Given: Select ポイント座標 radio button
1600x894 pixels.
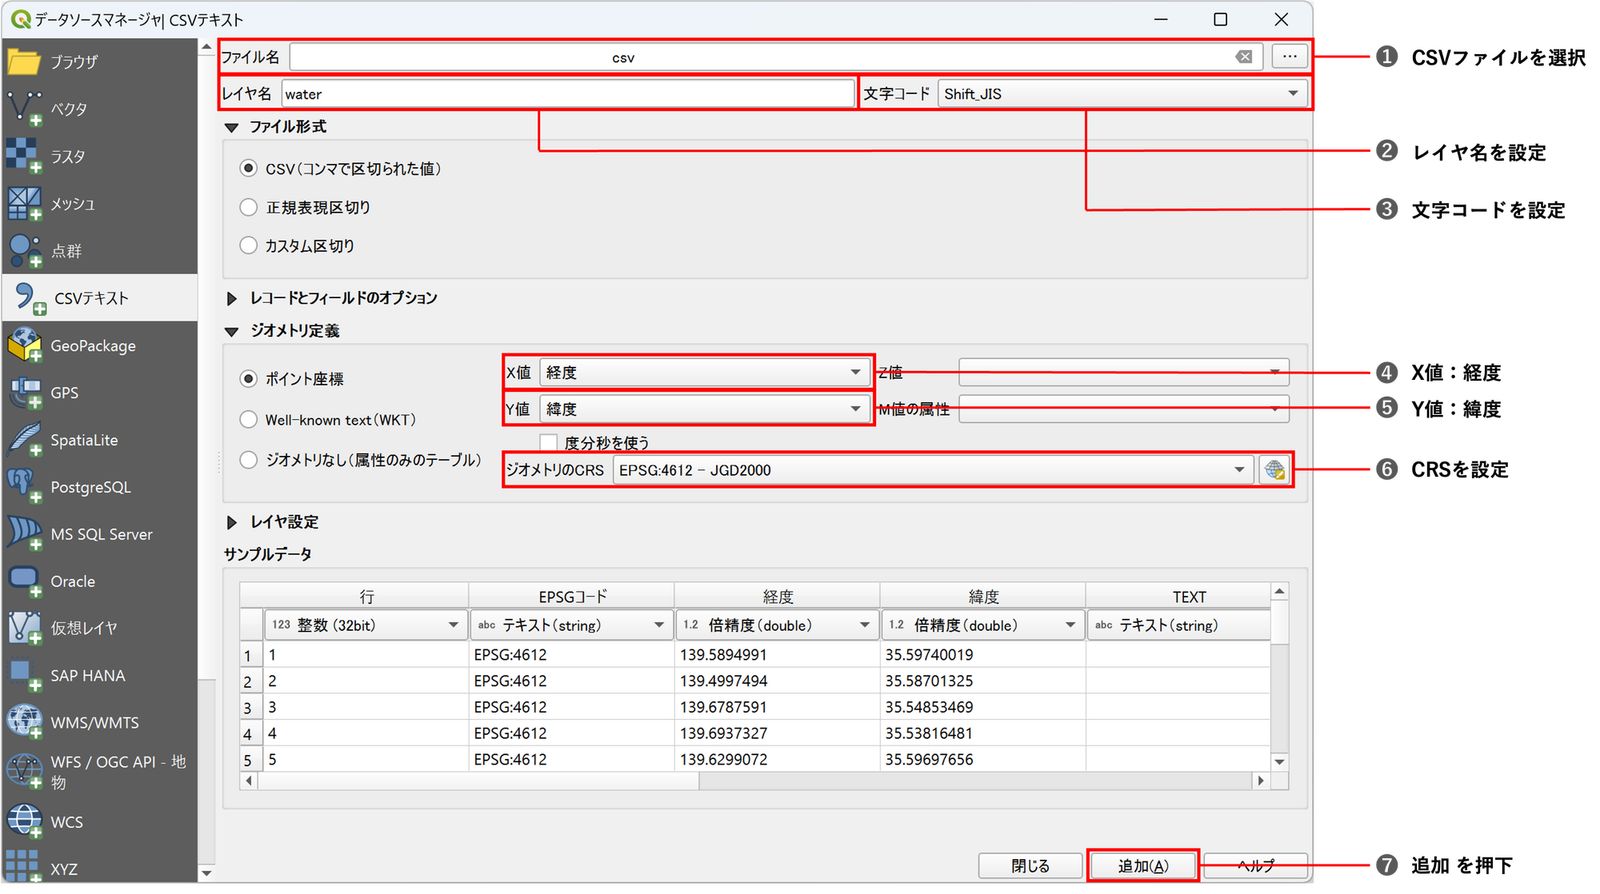Looking at the screenshot, I should click(x=249, y=379).
